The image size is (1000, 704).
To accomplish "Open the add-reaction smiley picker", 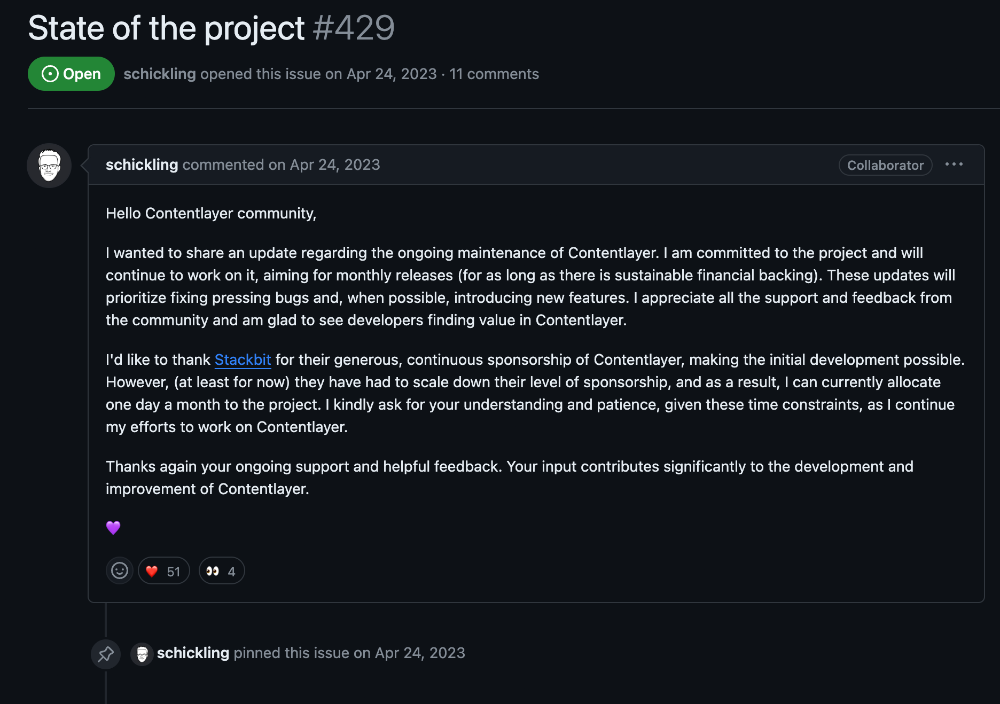I will point(120,571).
